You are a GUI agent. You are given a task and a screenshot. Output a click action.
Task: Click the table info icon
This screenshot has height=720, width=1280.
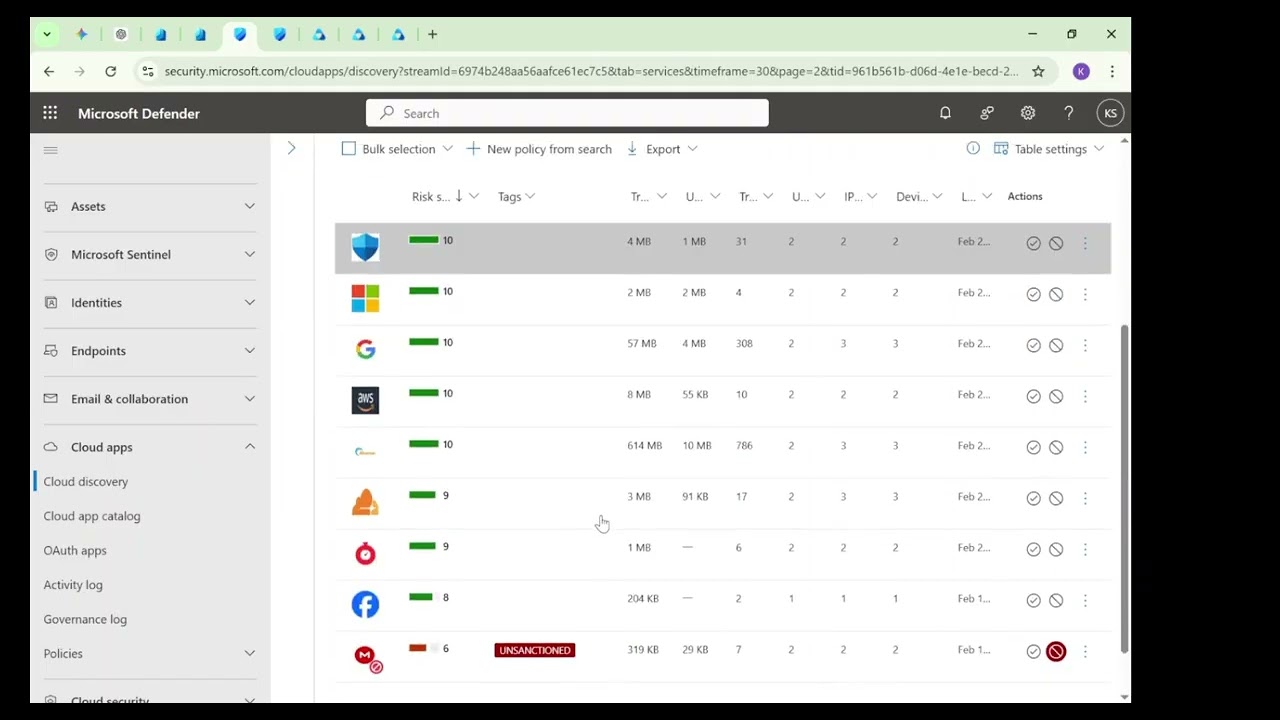point(973,148)
